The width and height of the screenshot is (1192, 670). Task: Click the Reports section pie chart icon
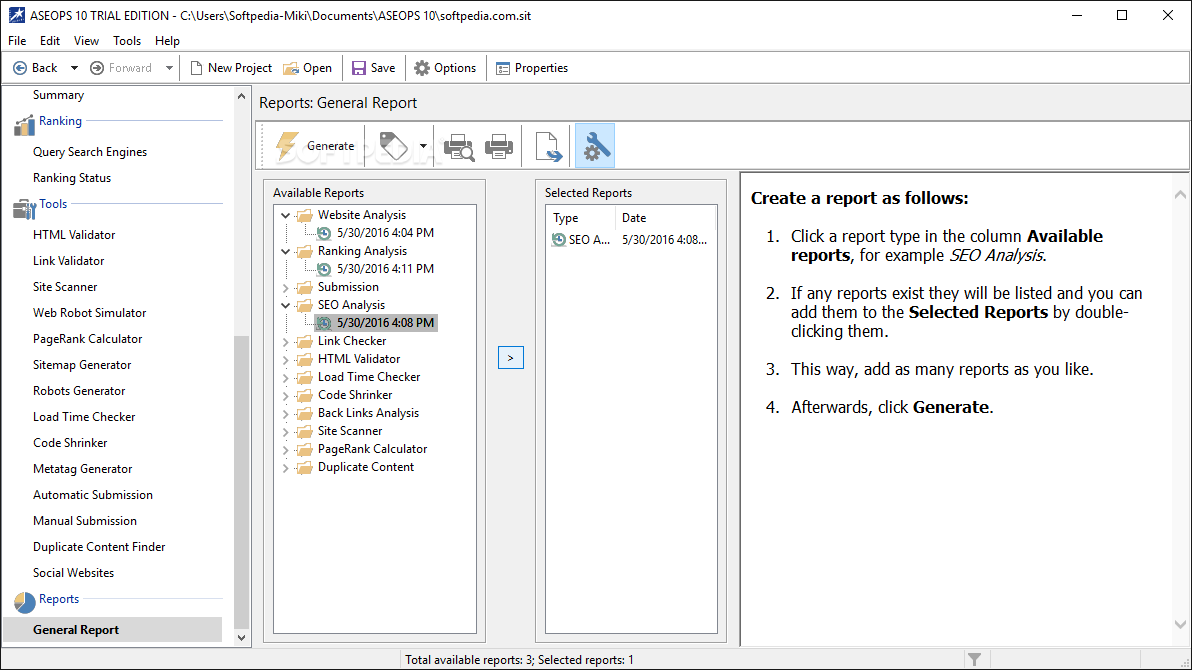click(24, 602)
